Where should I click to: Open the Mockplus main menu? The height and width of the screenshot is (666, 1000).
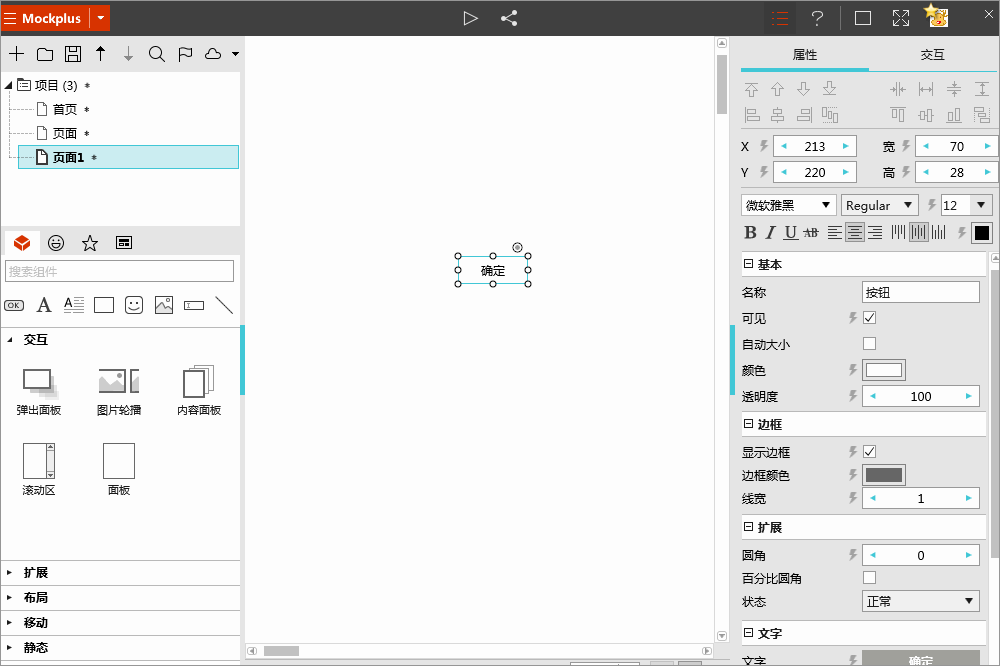pyautogui.click(x=45, y=18)
